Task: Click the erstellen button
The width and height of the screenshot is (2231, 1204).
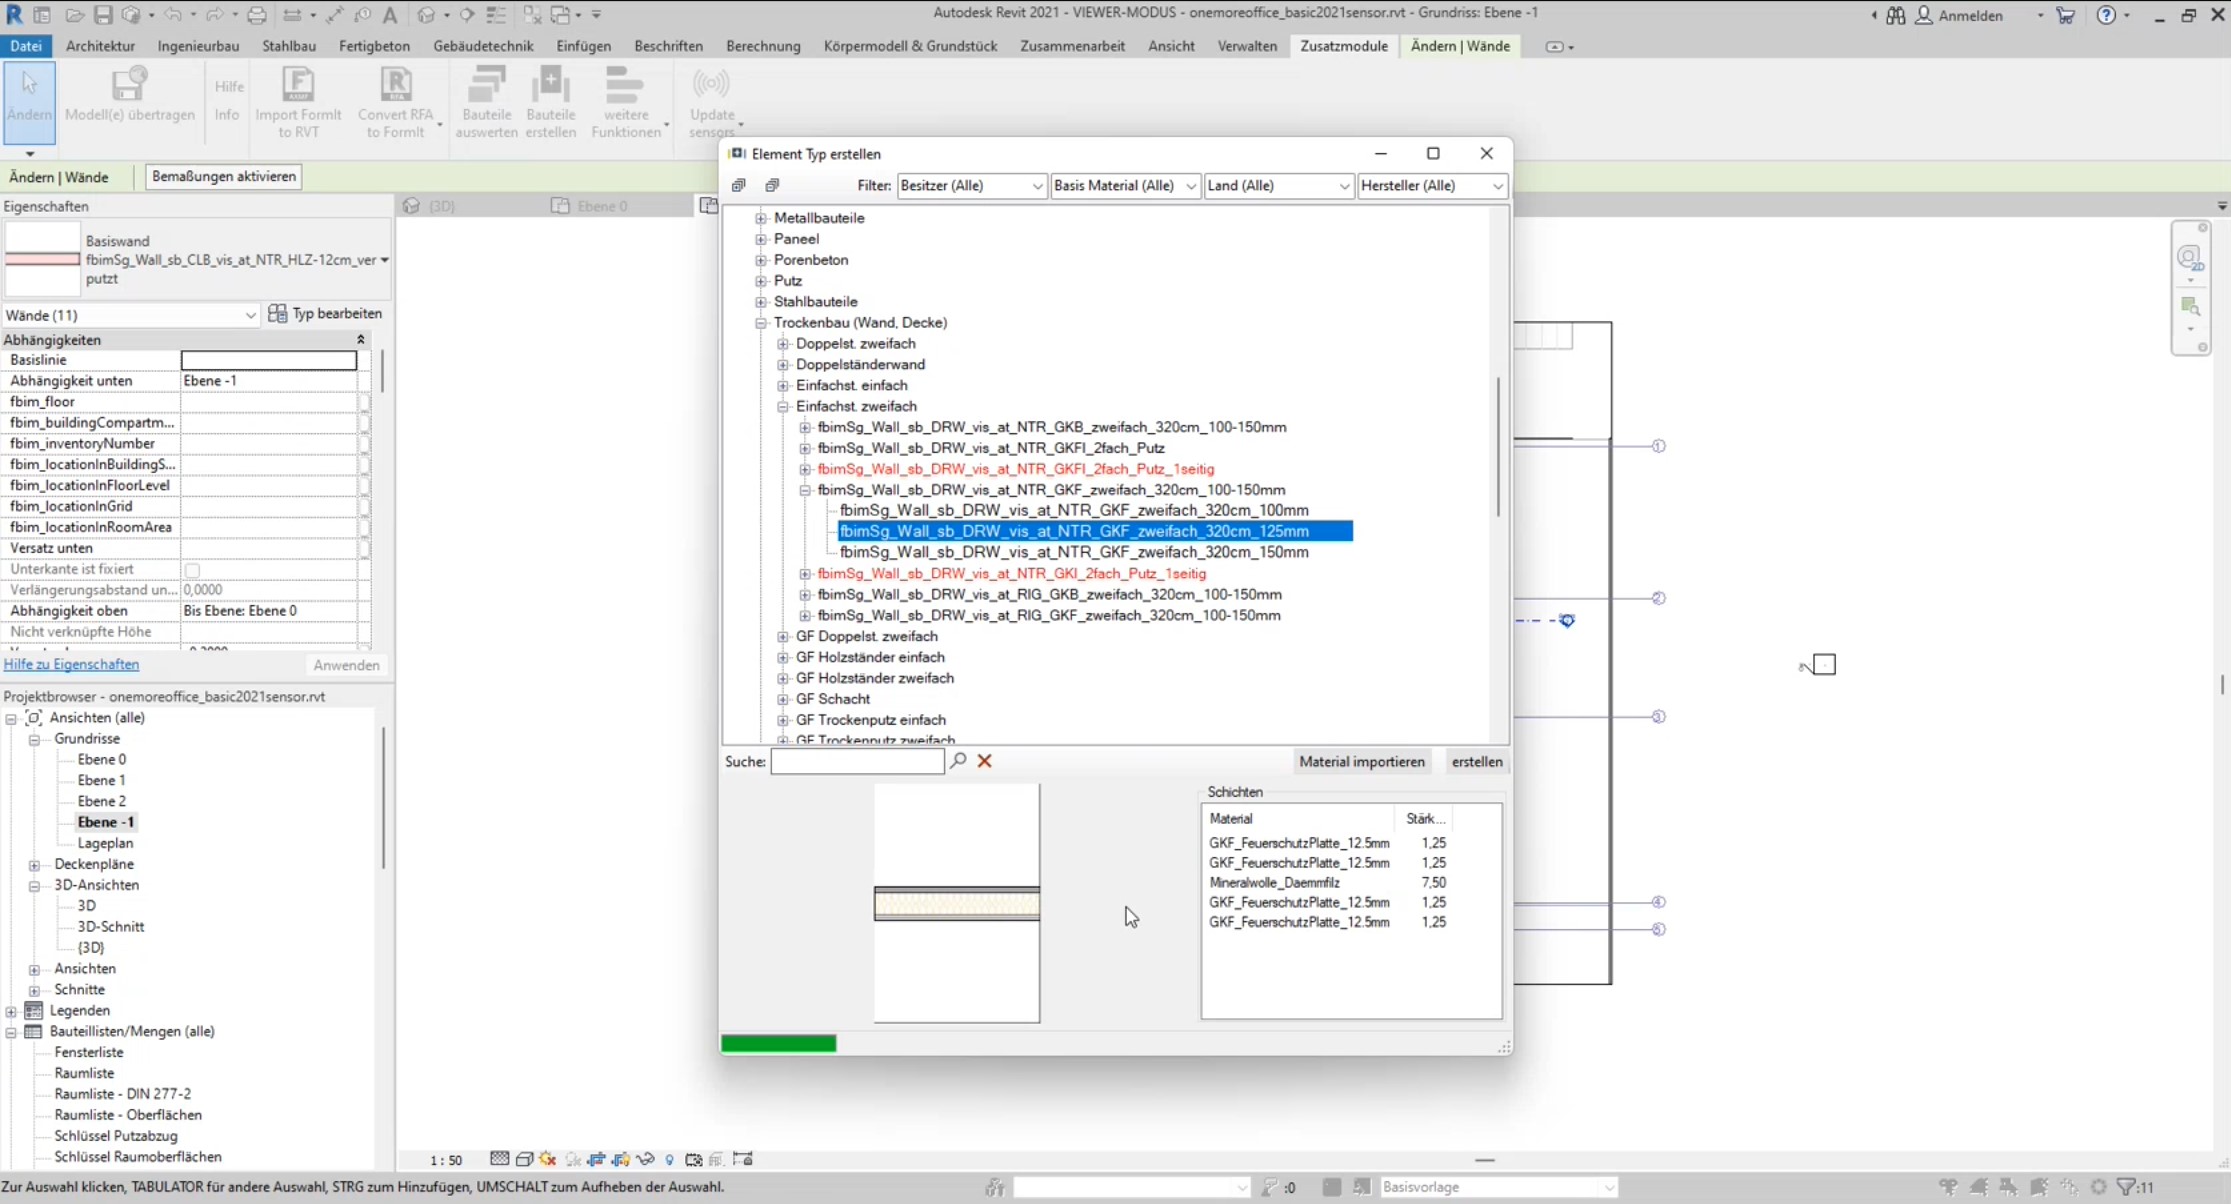Action: 1476,762
